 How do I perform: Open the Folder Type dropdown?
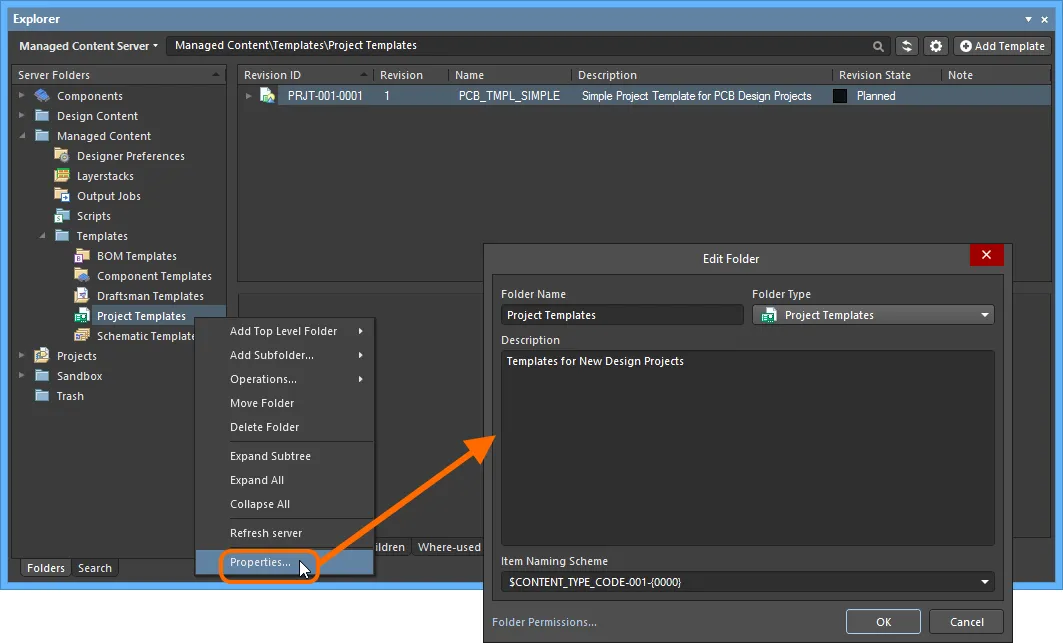[984, 315]
